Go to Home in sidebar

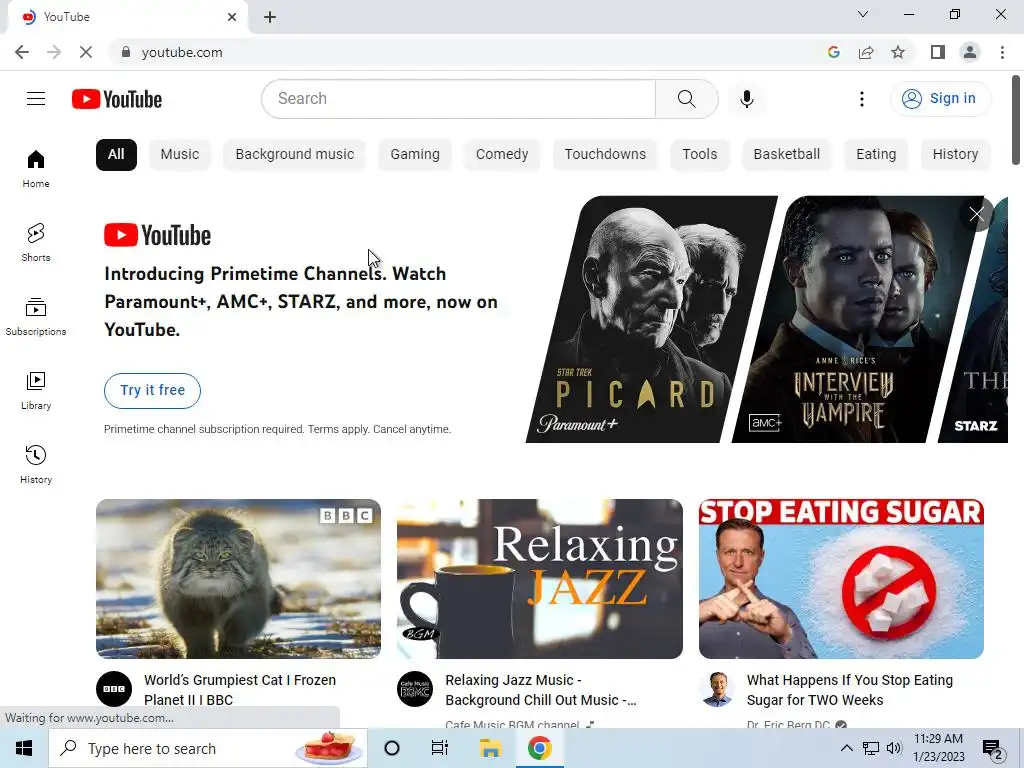coord(36,168)
